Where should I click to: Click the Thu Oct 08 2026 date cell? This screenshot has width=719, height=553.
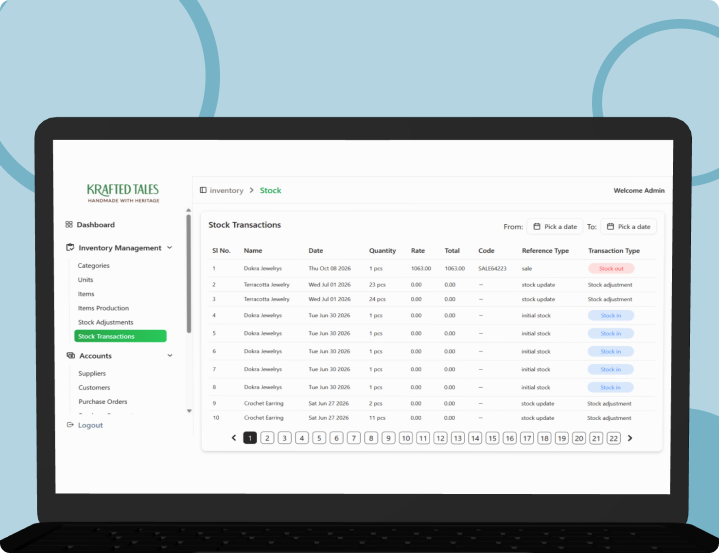(x=329, y=268)
